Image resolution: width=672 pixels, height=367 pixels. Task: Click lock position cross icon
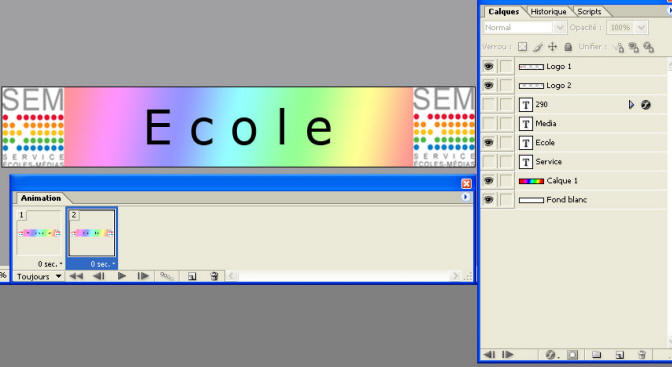(552, 47)
